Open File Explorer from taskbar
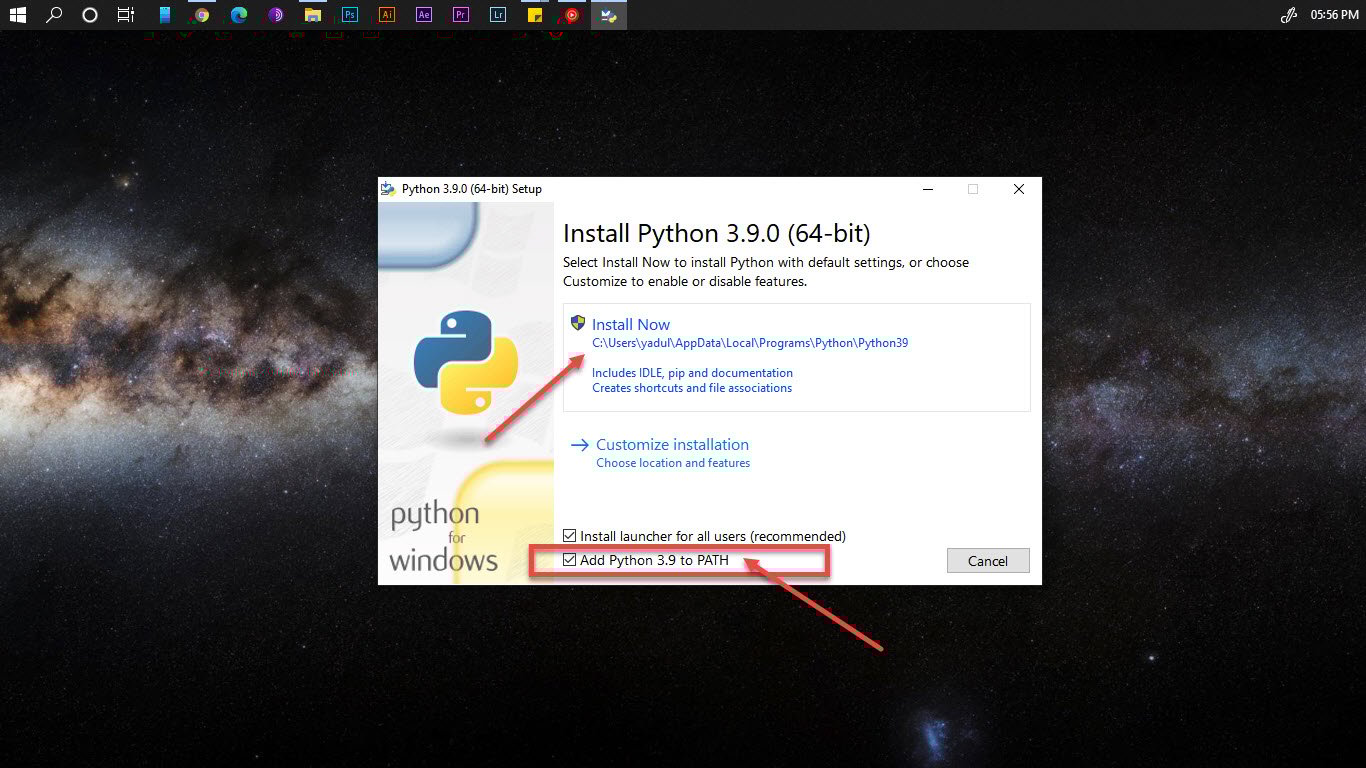 coord(313,15)
